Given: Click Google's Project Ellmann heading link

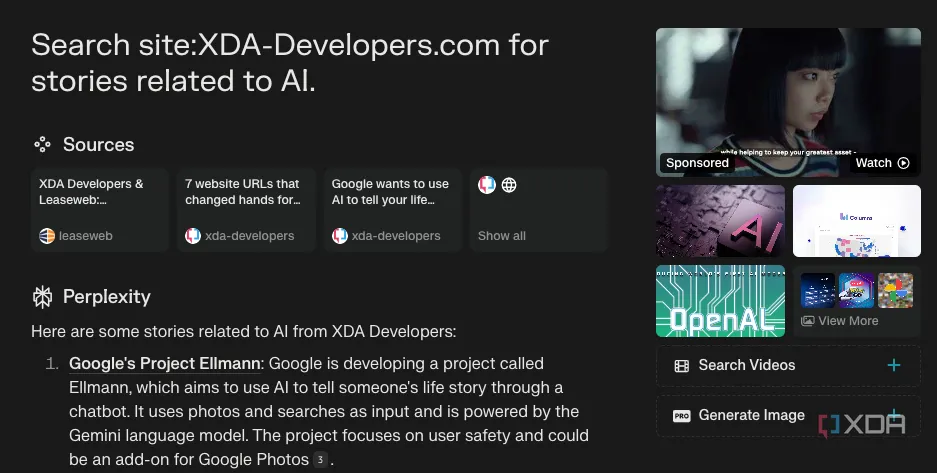Looking at the screenshot, I should 165,363.
